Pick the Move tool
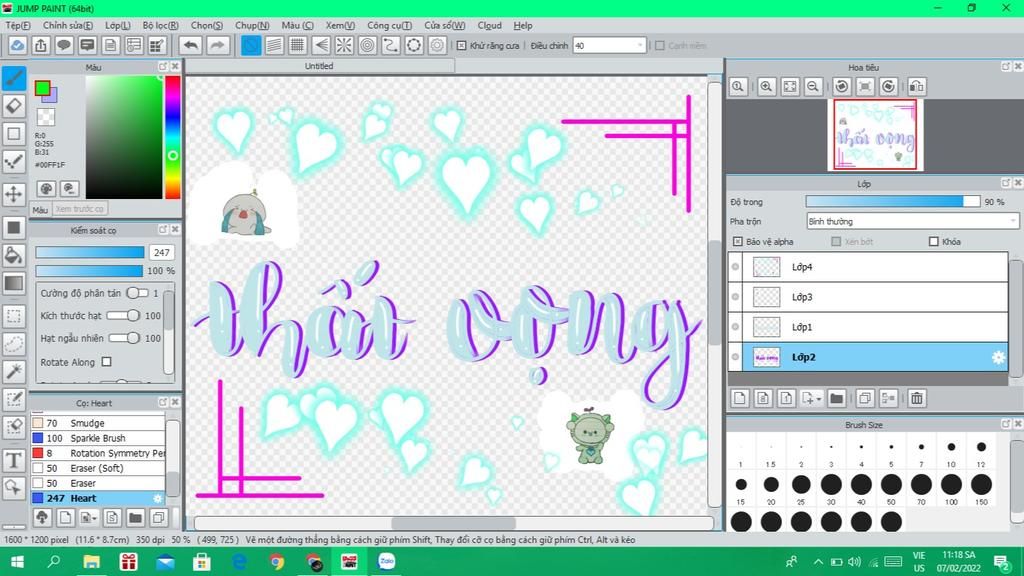Image resolution: width=1024 pixels, height=576 pixels. coord(14,194)
